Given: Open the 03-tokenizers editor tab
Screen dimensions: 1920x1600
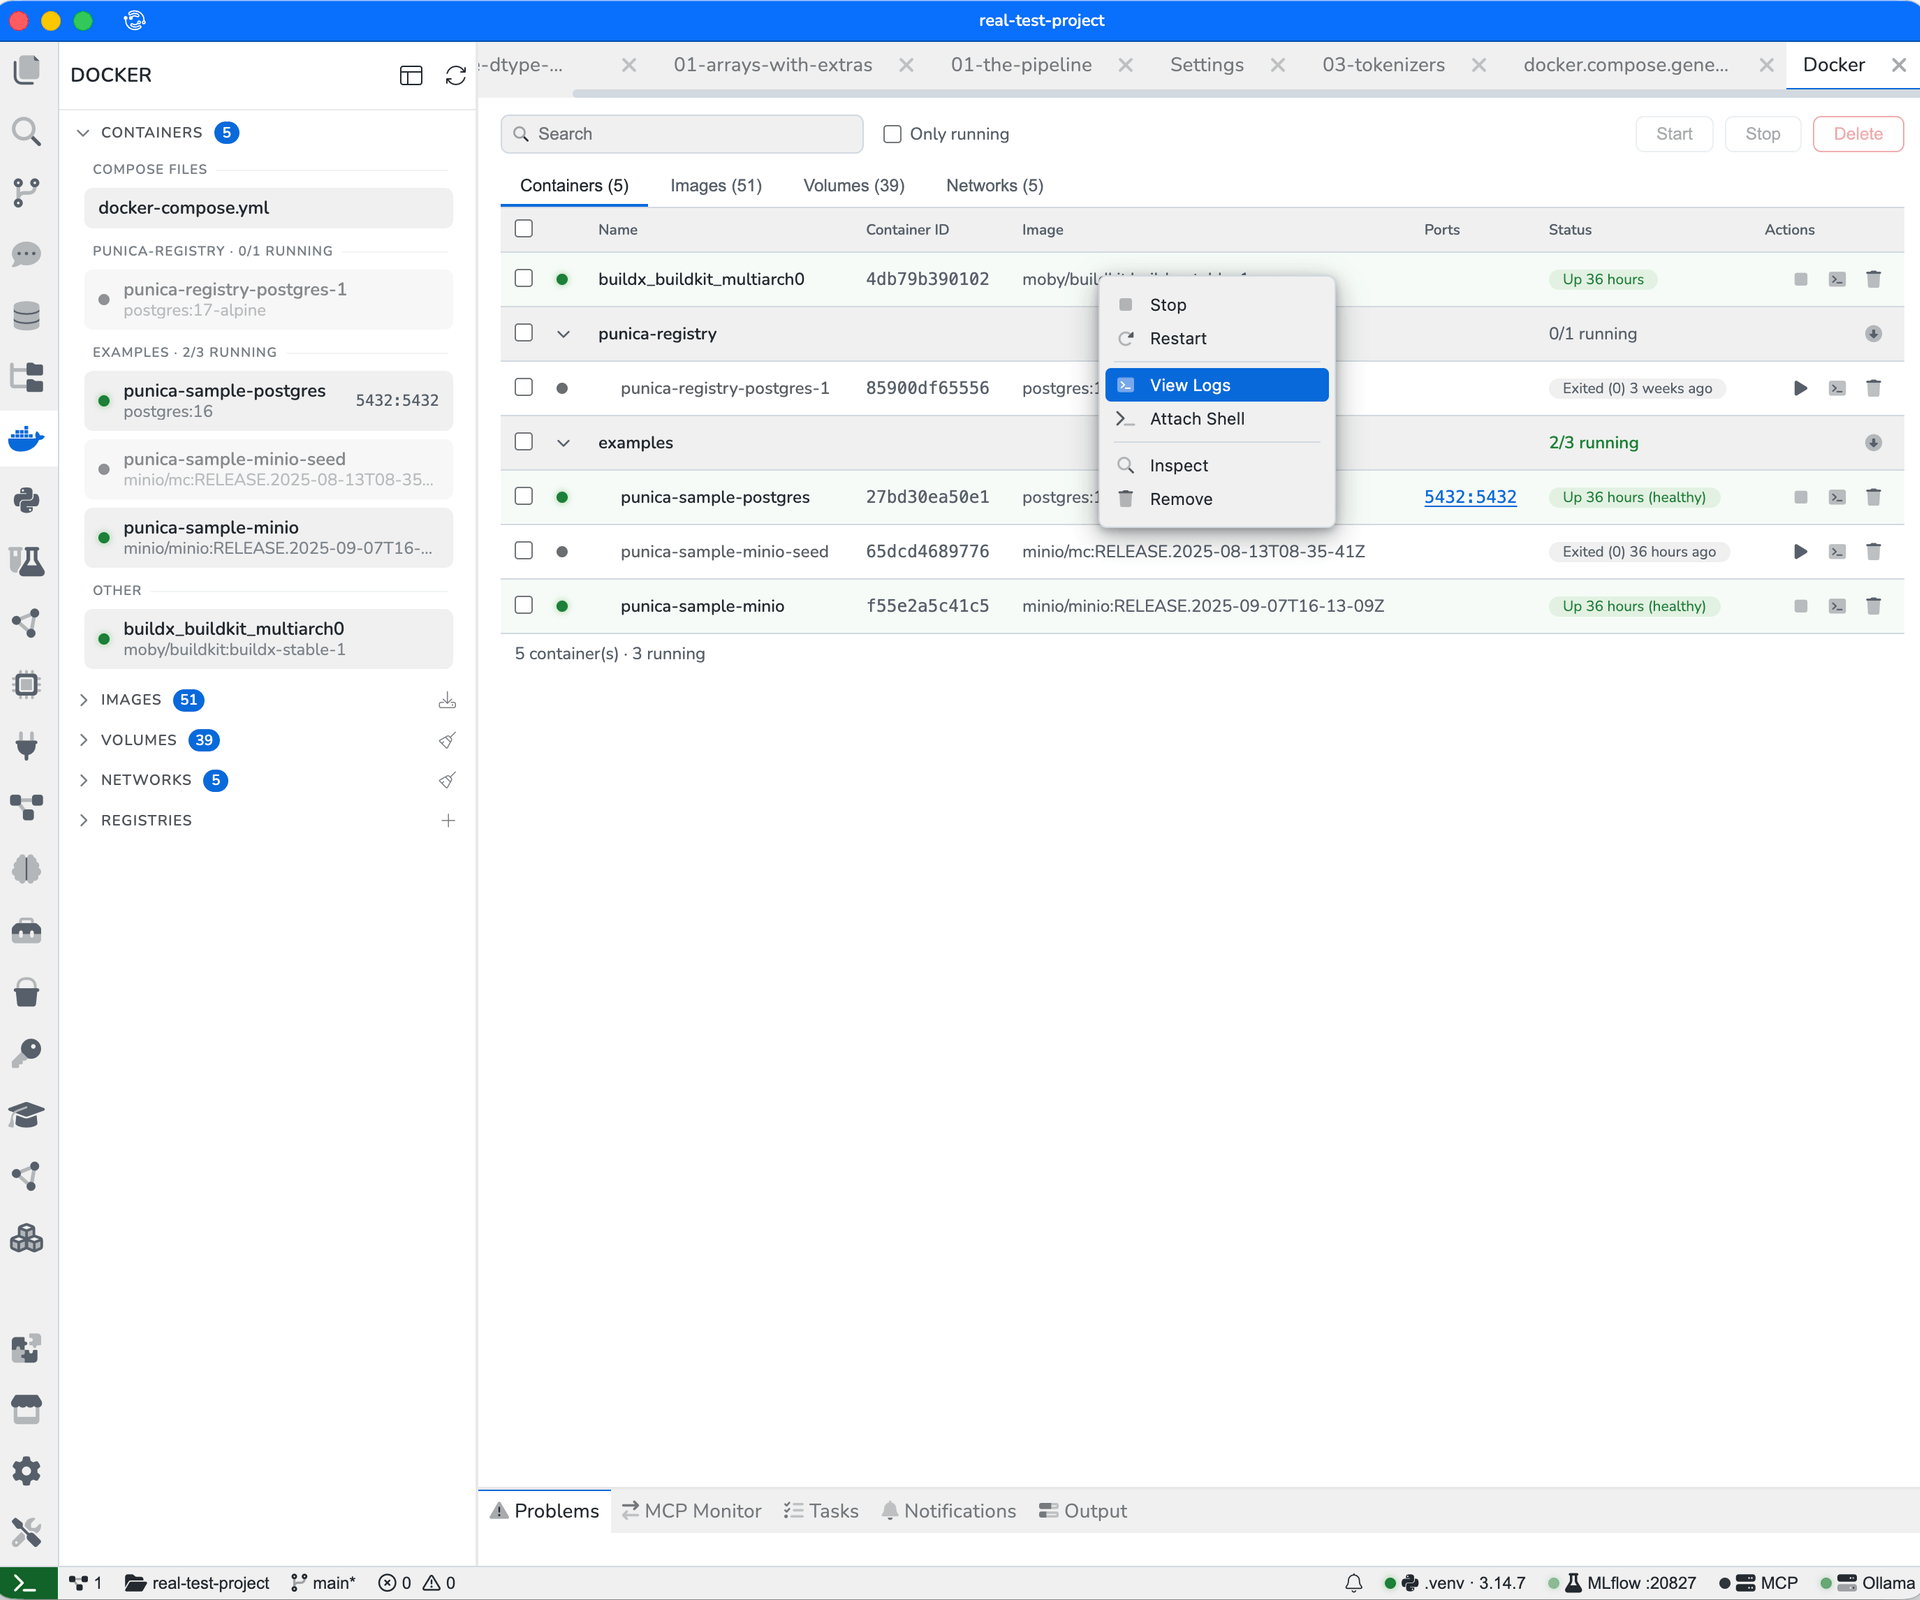Looking at the screenshot, I should tap(1383, 65).
